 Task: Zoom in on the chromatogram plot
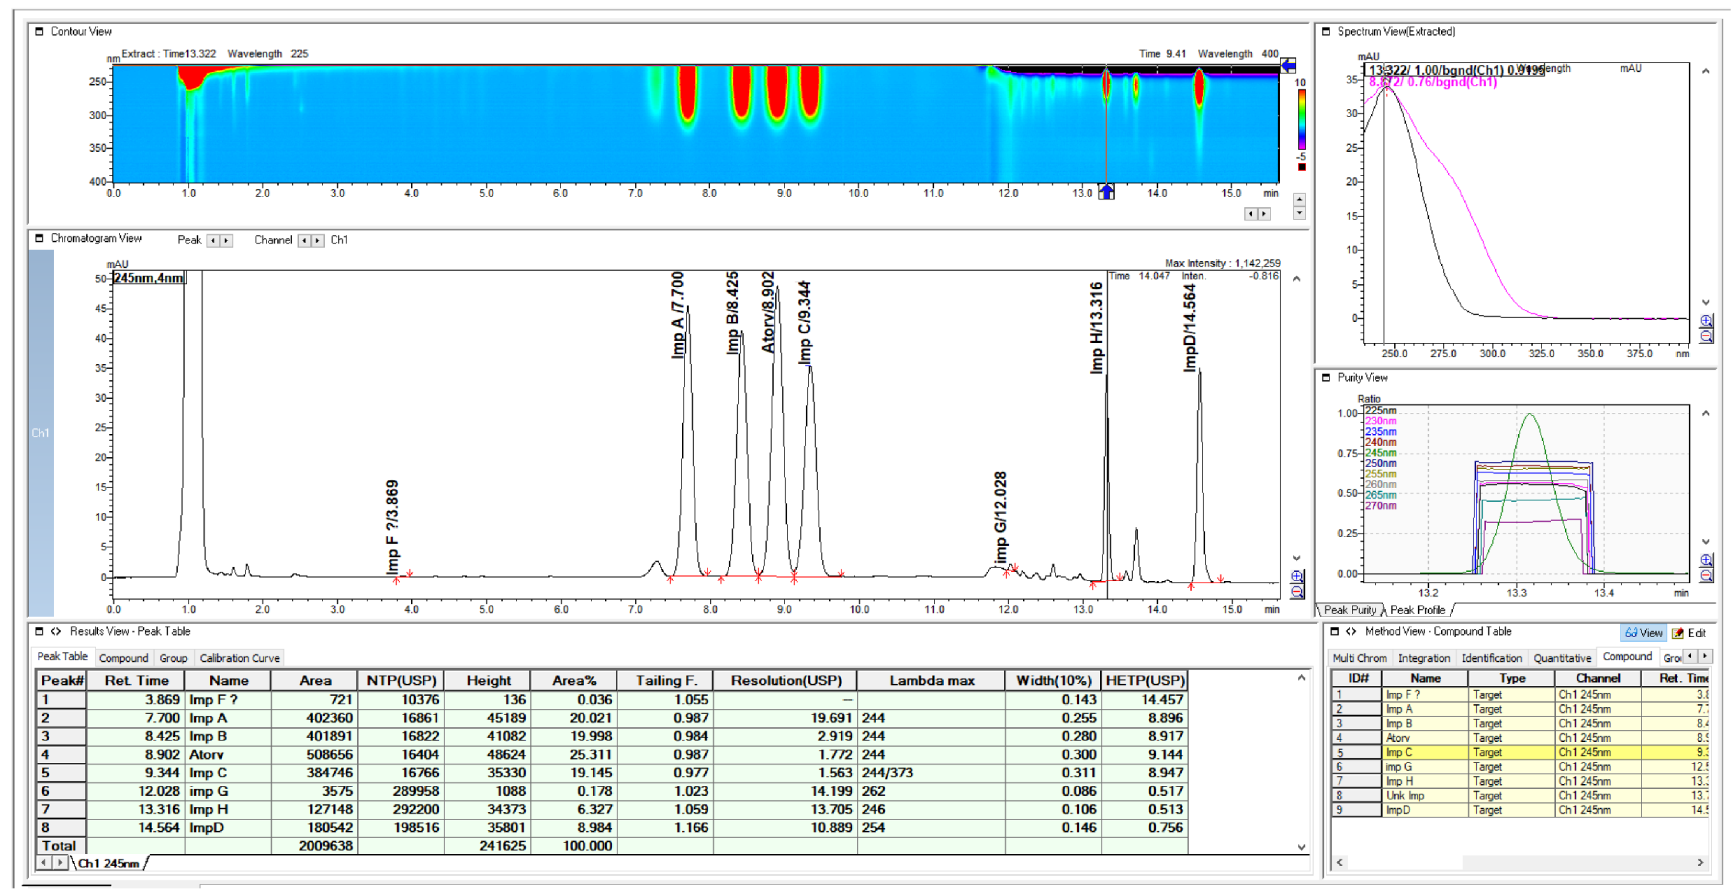[x=1297, y=577]
